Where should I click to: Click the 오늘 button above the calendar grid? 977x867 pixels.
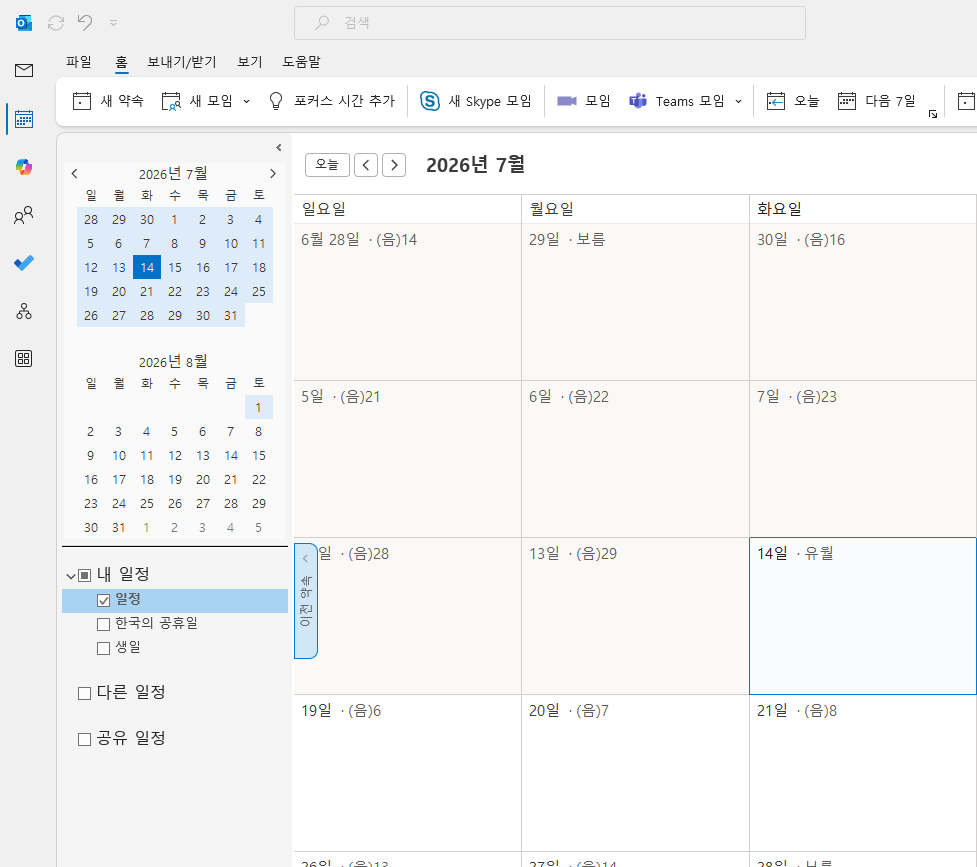(327, 165)
